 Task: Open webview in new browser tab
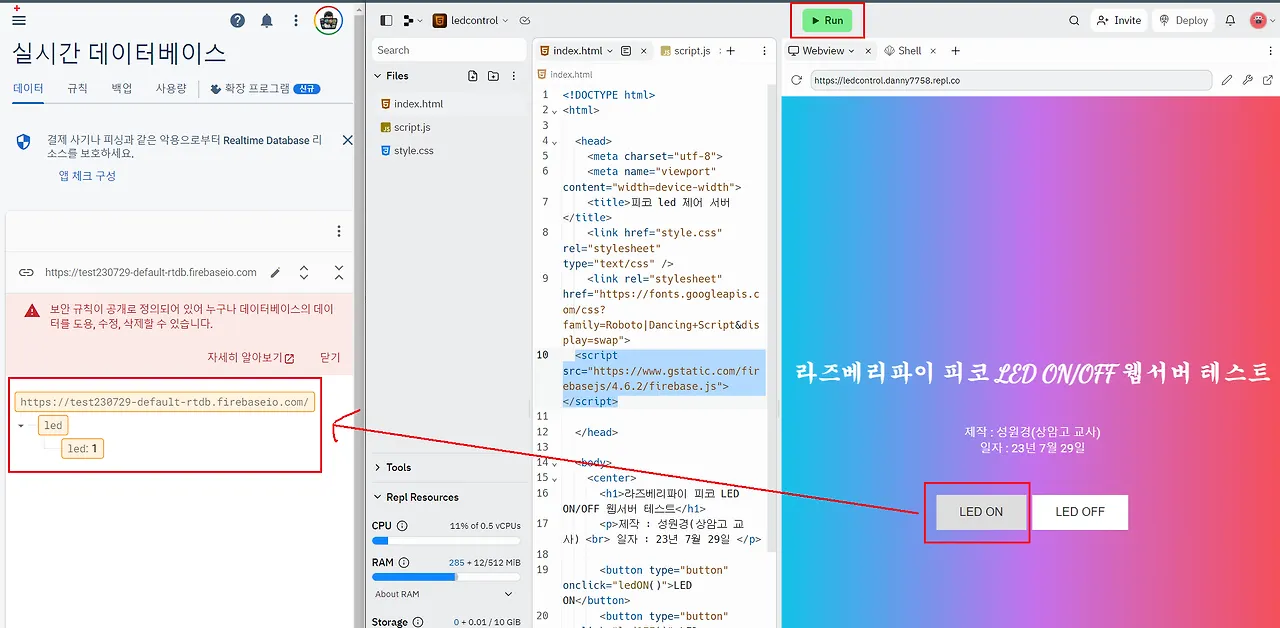tap(1268, 80)
